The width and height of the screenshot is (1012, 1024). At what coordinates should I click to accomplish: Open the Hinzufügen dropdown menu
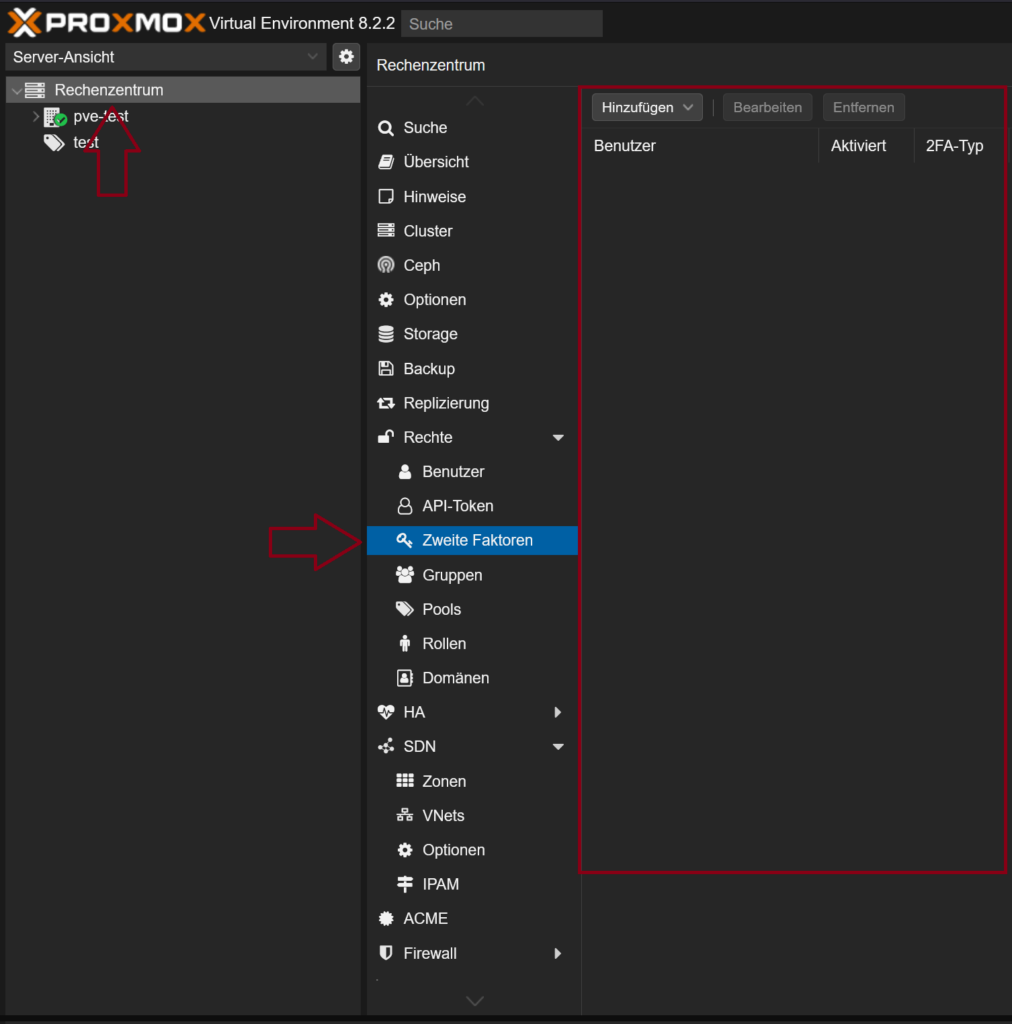pos(645,107)
